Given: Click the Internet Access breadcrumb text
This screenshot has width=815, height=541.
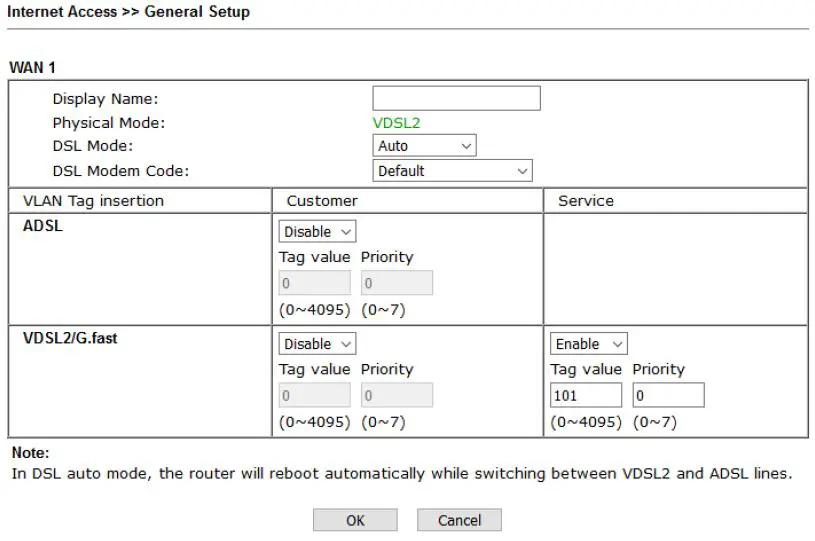Looking at the screenshot, I should coord(62,12).
